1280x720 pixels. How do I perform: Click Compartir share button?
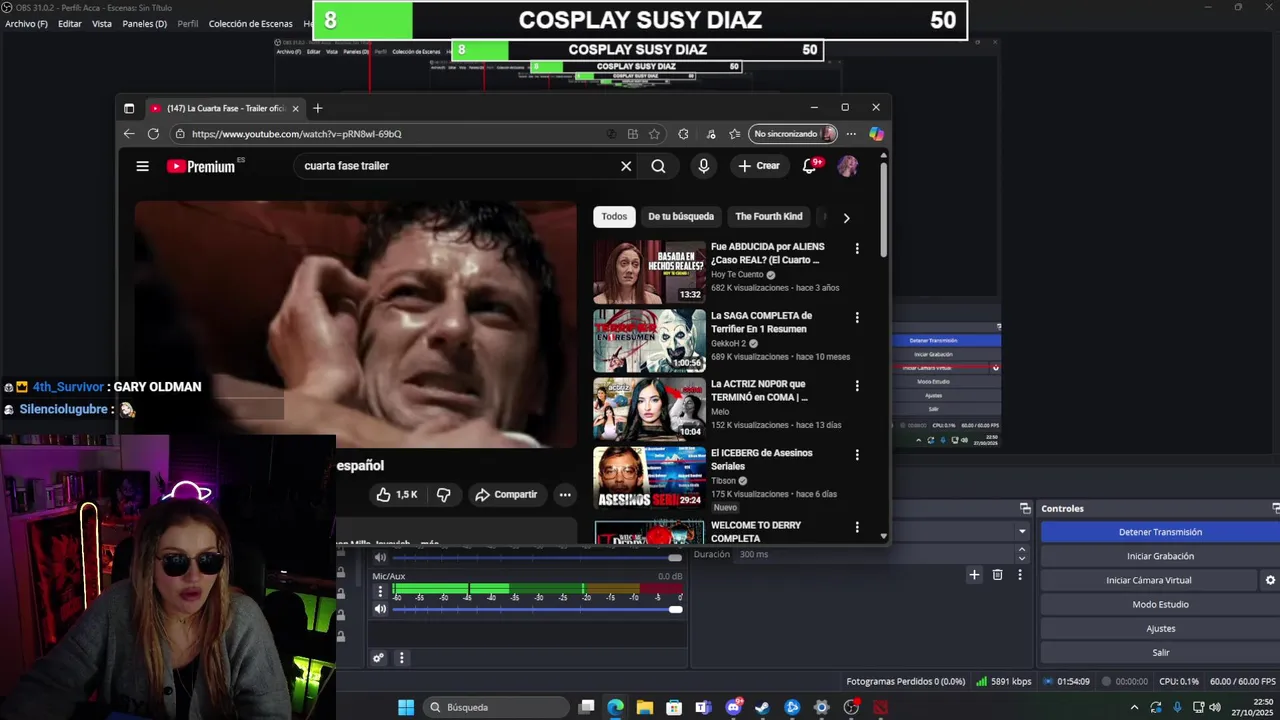[x=506, y=495]
